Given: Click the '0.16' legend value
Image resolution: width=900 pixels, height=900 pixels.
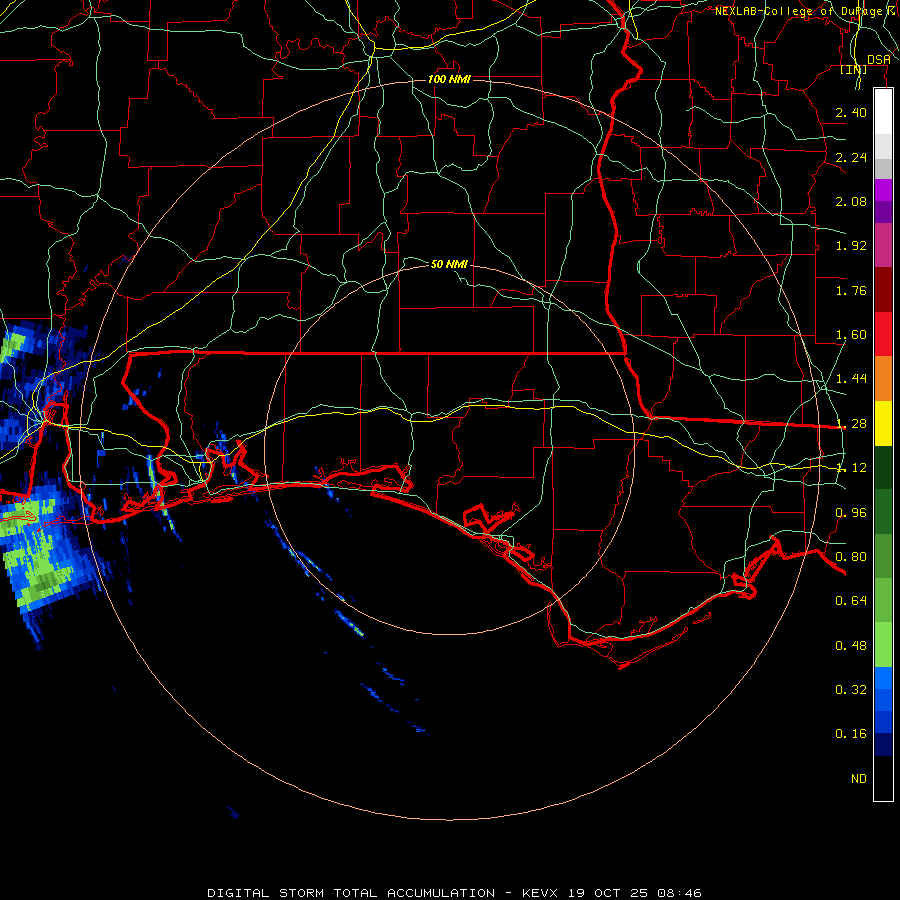Looking at the screenshot, I should [851, 734].
